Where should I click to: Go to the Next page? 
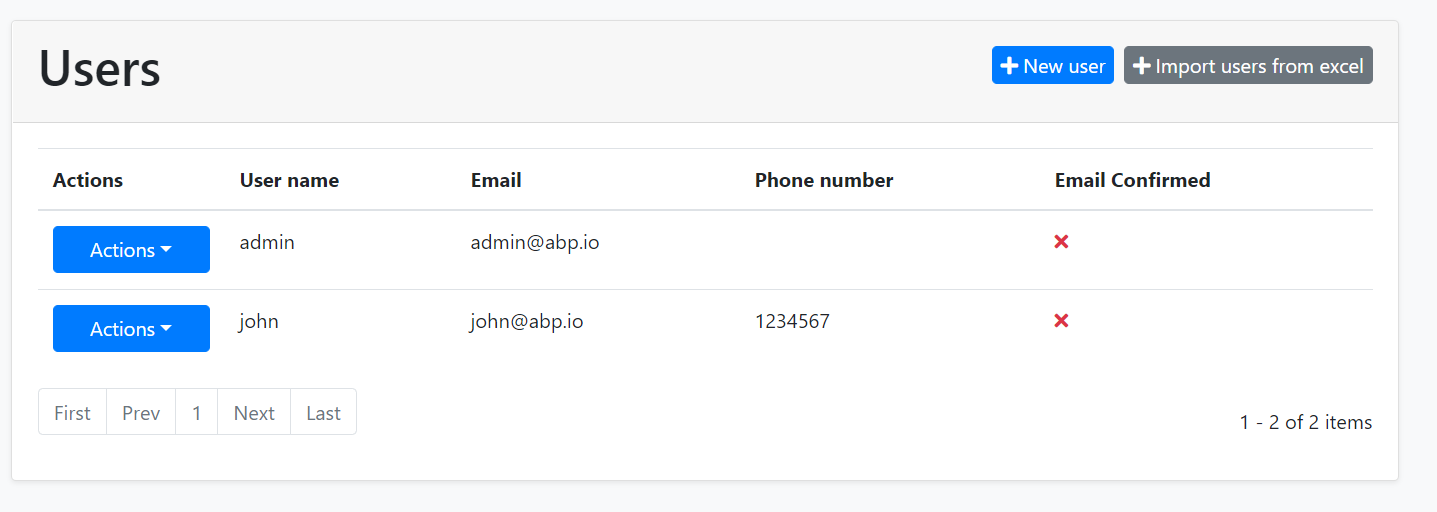click(254, 413)
